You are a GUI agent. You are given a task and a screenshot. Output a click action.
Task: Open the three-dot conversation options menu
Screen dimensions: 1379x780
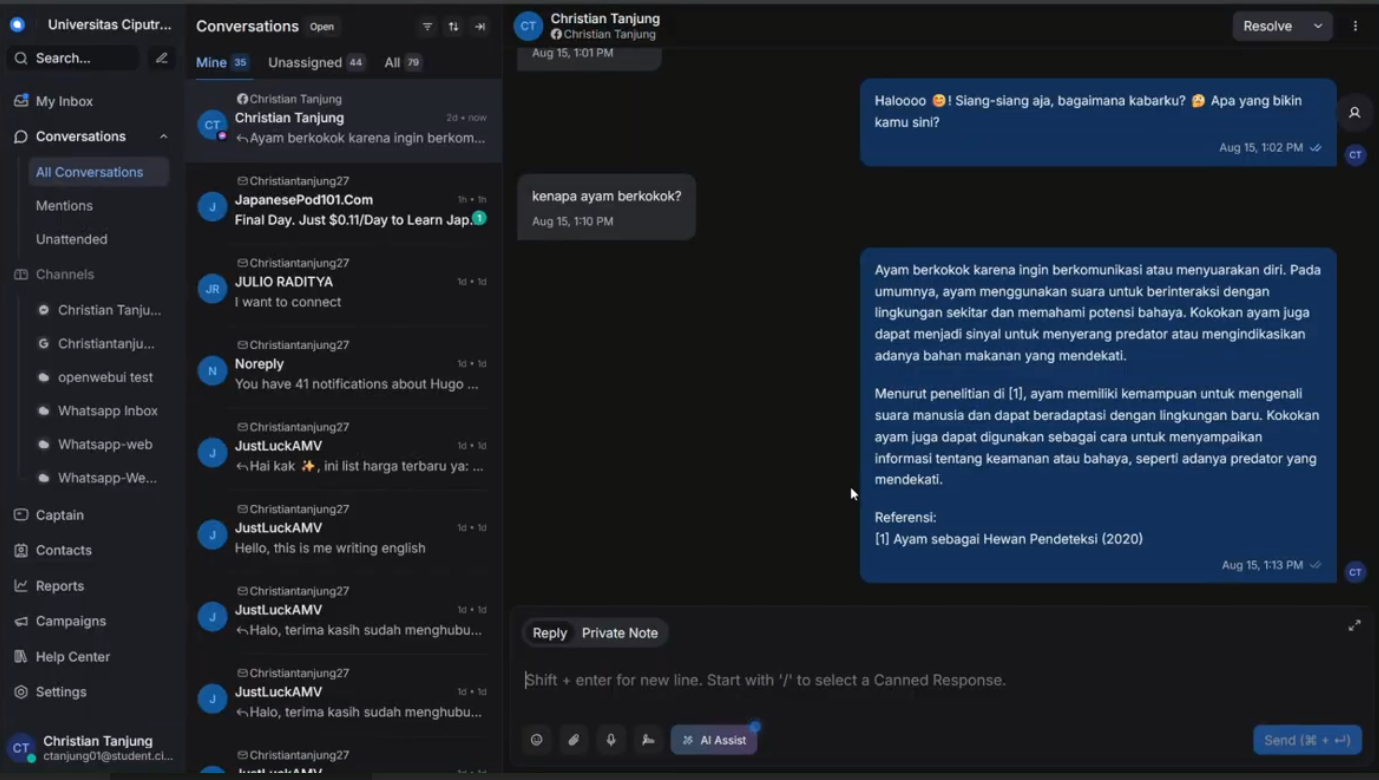[1355, 26]
